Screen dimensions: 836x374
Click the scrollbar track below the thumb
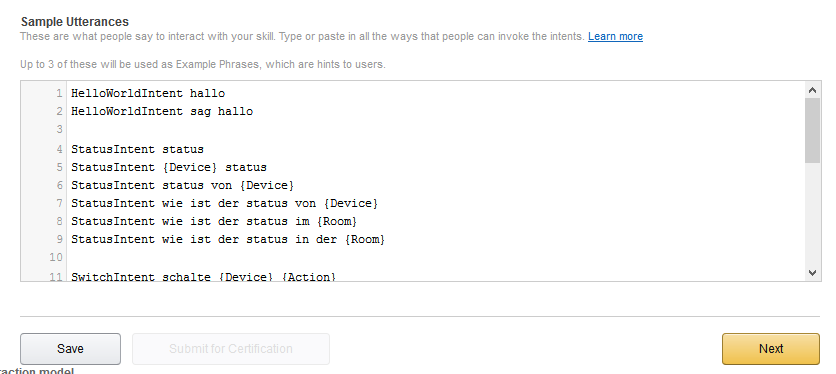tap(812, 213)
